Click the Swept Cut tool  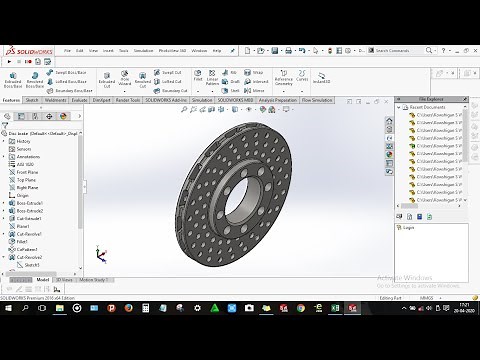168,72
